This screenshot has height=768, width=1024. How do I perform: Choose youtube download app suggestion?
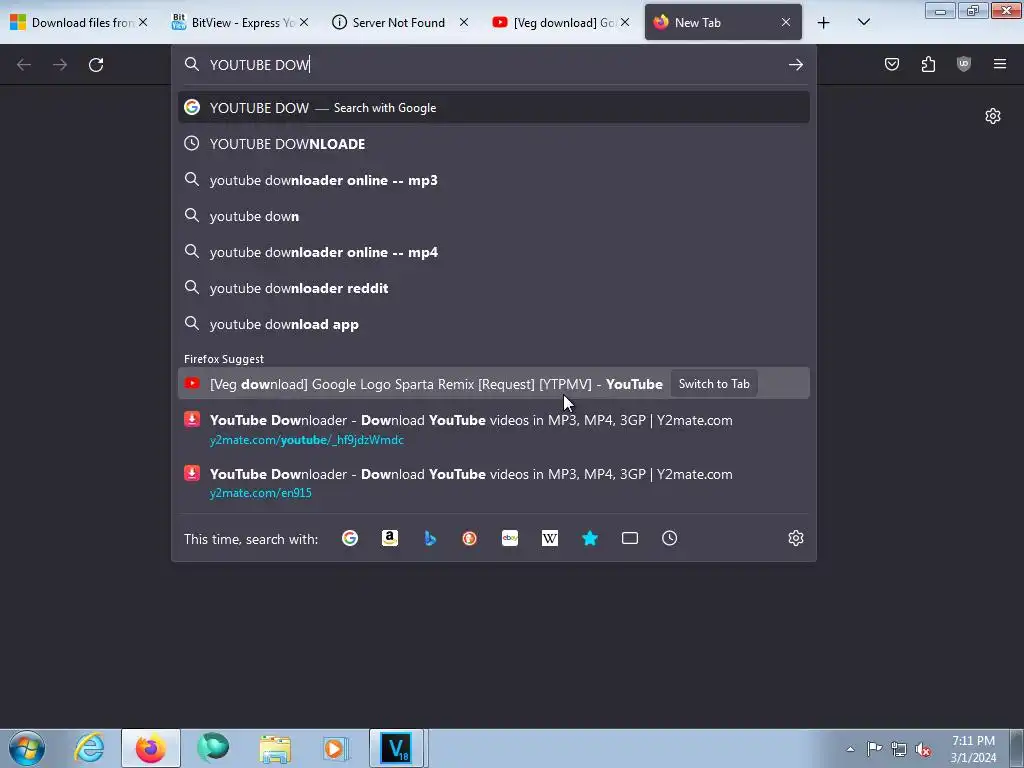494,324
